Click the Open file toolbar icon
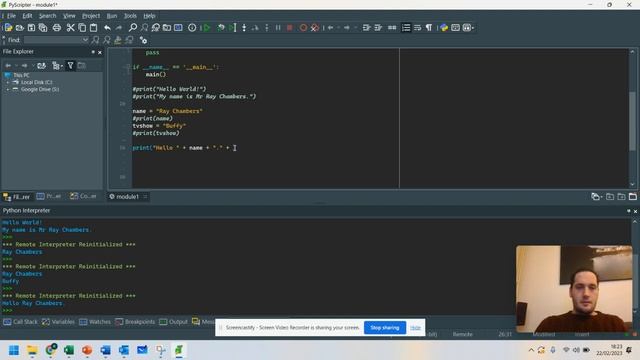Viewport: 640px width, 360px height. (x=20, y=28)
